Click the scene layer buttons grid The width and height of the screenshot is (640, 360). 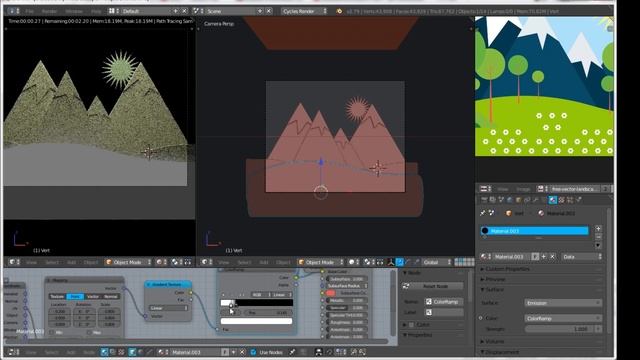tap(464, 262)
